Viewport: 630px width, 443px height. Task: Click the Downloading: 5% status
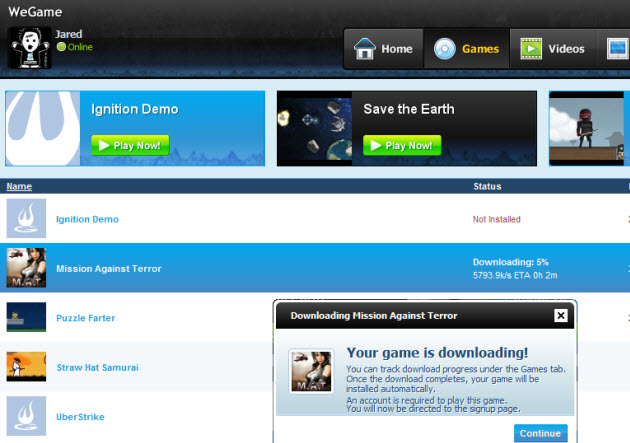click(x=510, y=262)
